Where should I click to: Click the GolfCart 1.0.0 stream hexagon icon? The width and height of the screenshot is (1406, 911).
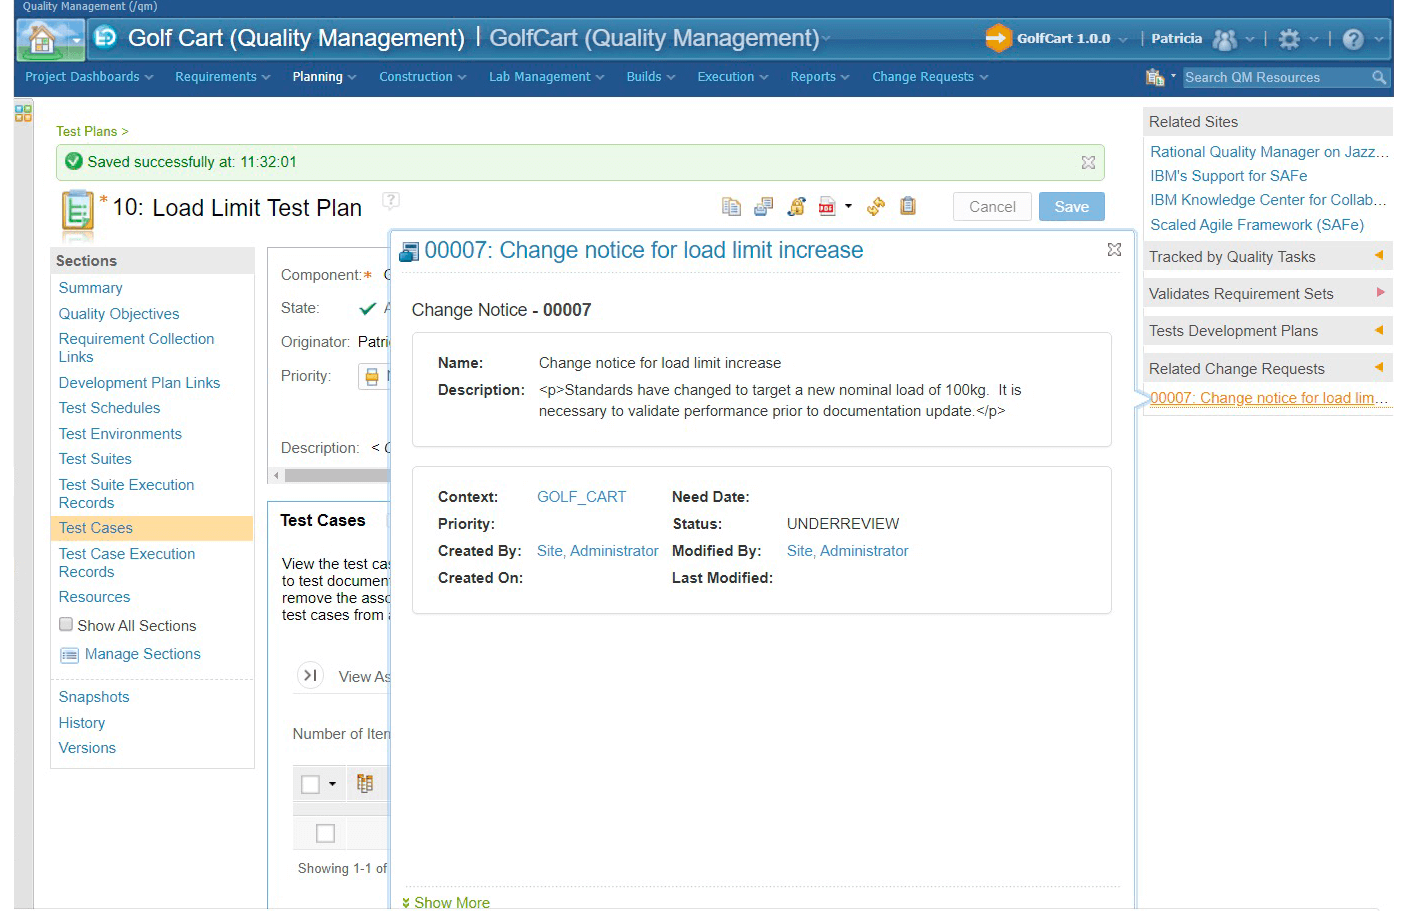[x=998, y=38]
